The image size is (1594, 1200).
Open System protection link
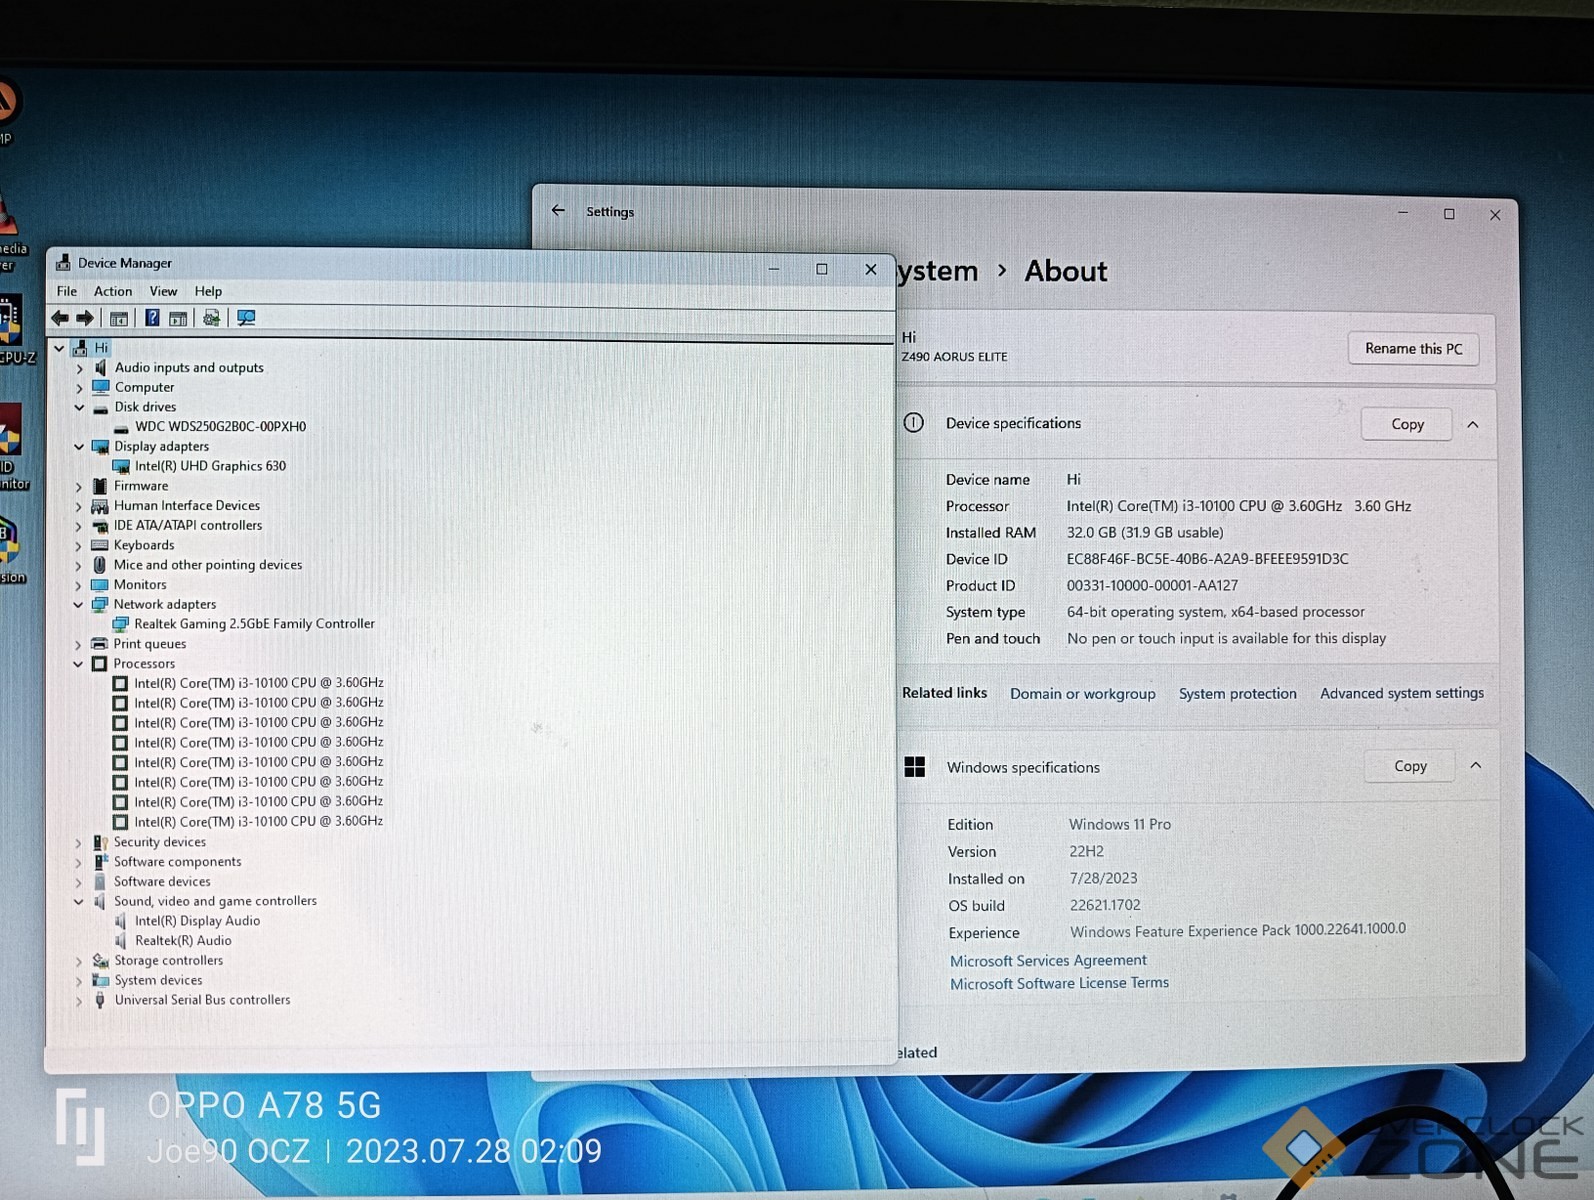pos(1237,693)
